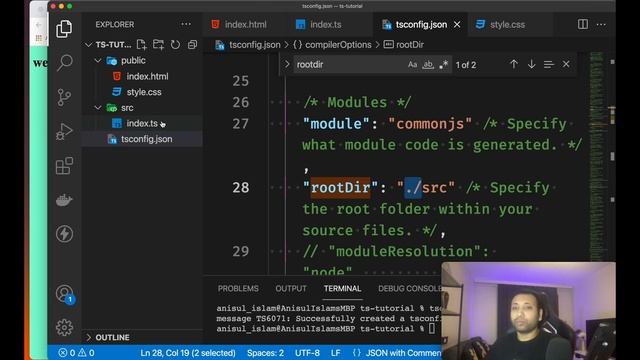640x360 pixels.
Task: Change end of line via LF
Action: (336, 353)
